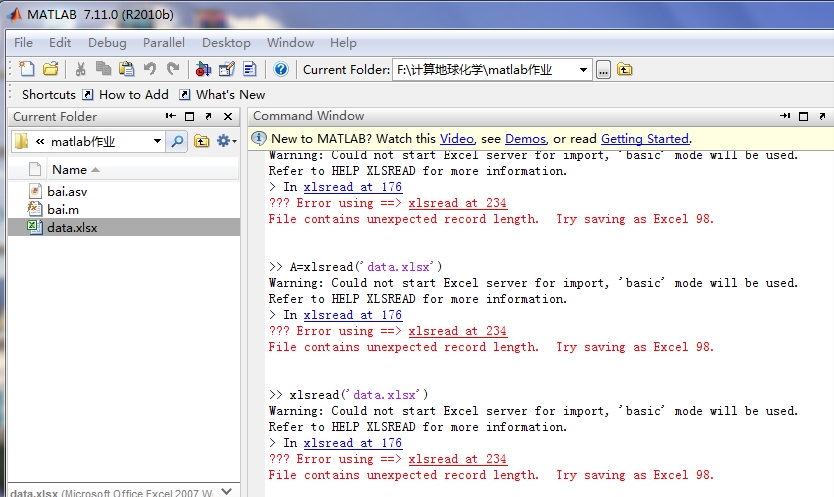Open the Help menu
Image resolution: width=834 pixels, height=497 pixels.
[x=343, y=43]
